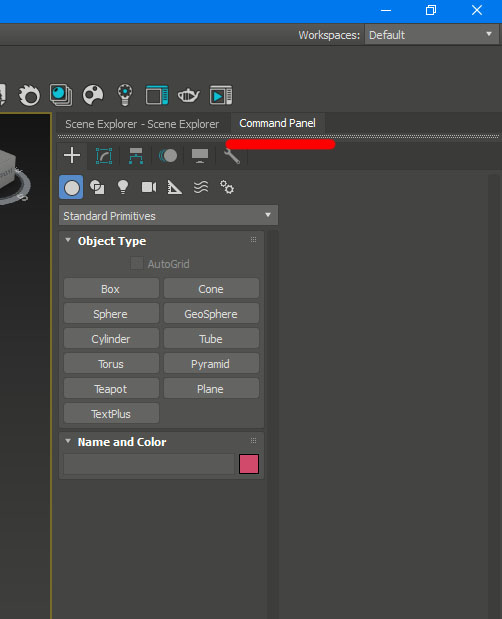Image resolution: width=502 pixels, height=619 pixels.
Task: Click the teapot Render Production icon
Action: tap(188, 95)
